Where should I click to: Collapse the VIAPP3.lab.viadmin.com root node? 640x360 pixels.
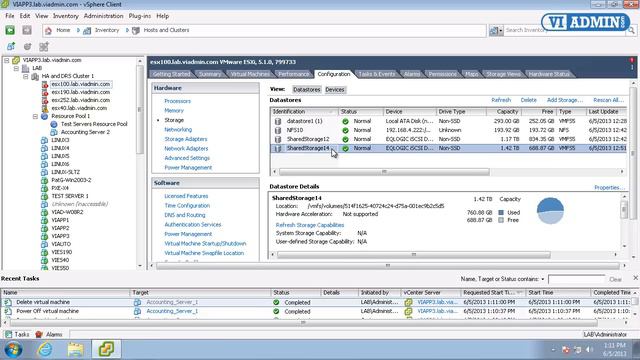7,60
